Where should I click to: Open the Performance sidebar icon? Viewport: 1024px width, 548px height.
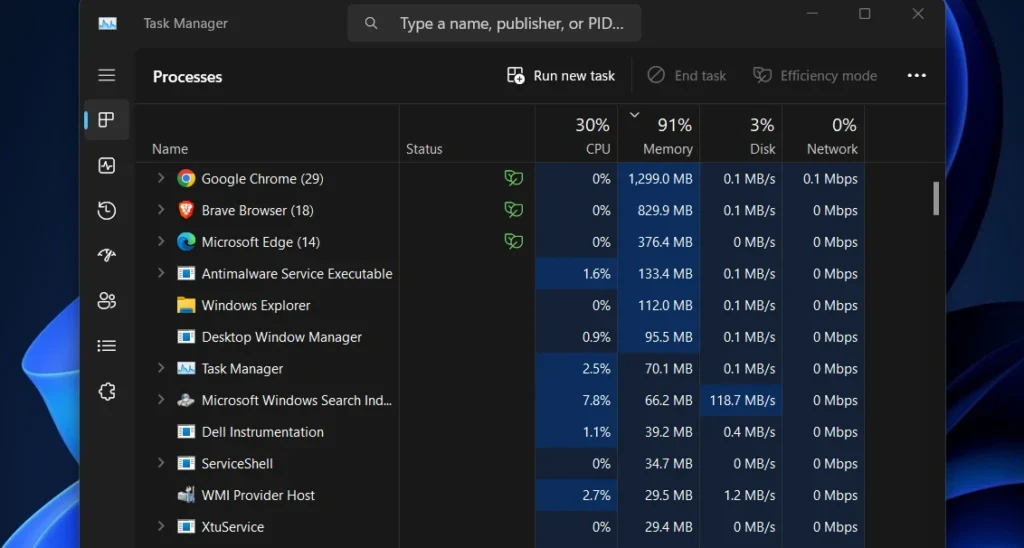[106, 165]
